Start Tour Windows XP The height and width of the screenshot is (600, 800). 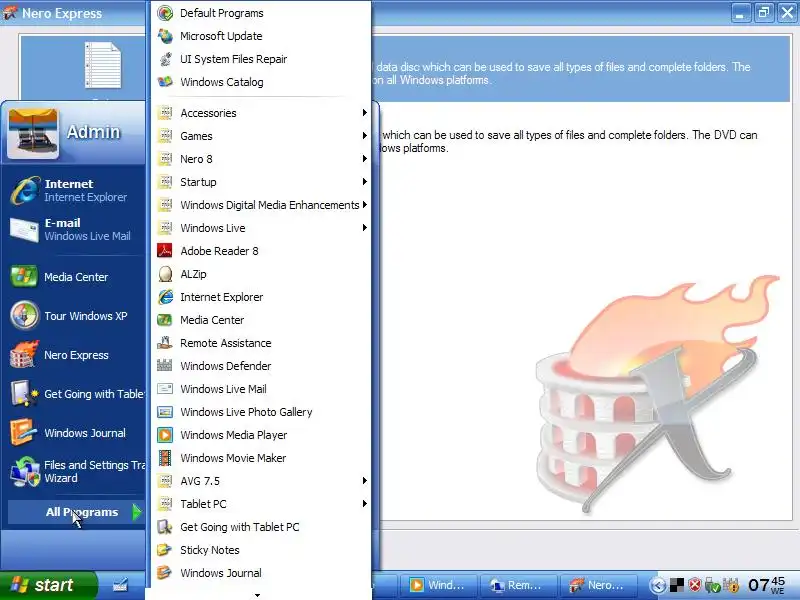[x=76, y=316]
